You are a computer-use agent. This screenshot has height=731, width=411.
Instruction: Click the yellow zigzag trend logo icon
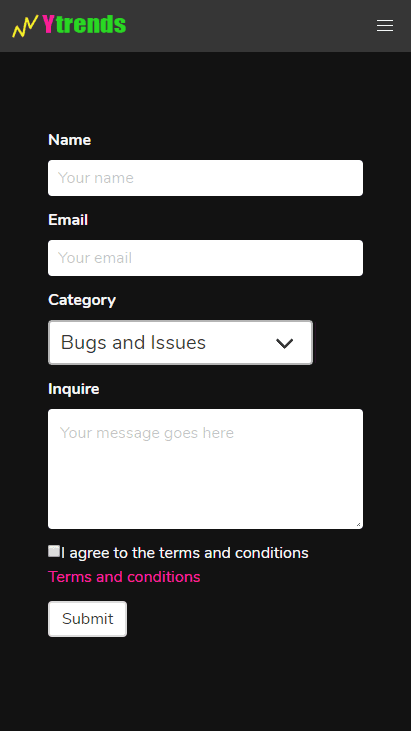coord(25,26)
